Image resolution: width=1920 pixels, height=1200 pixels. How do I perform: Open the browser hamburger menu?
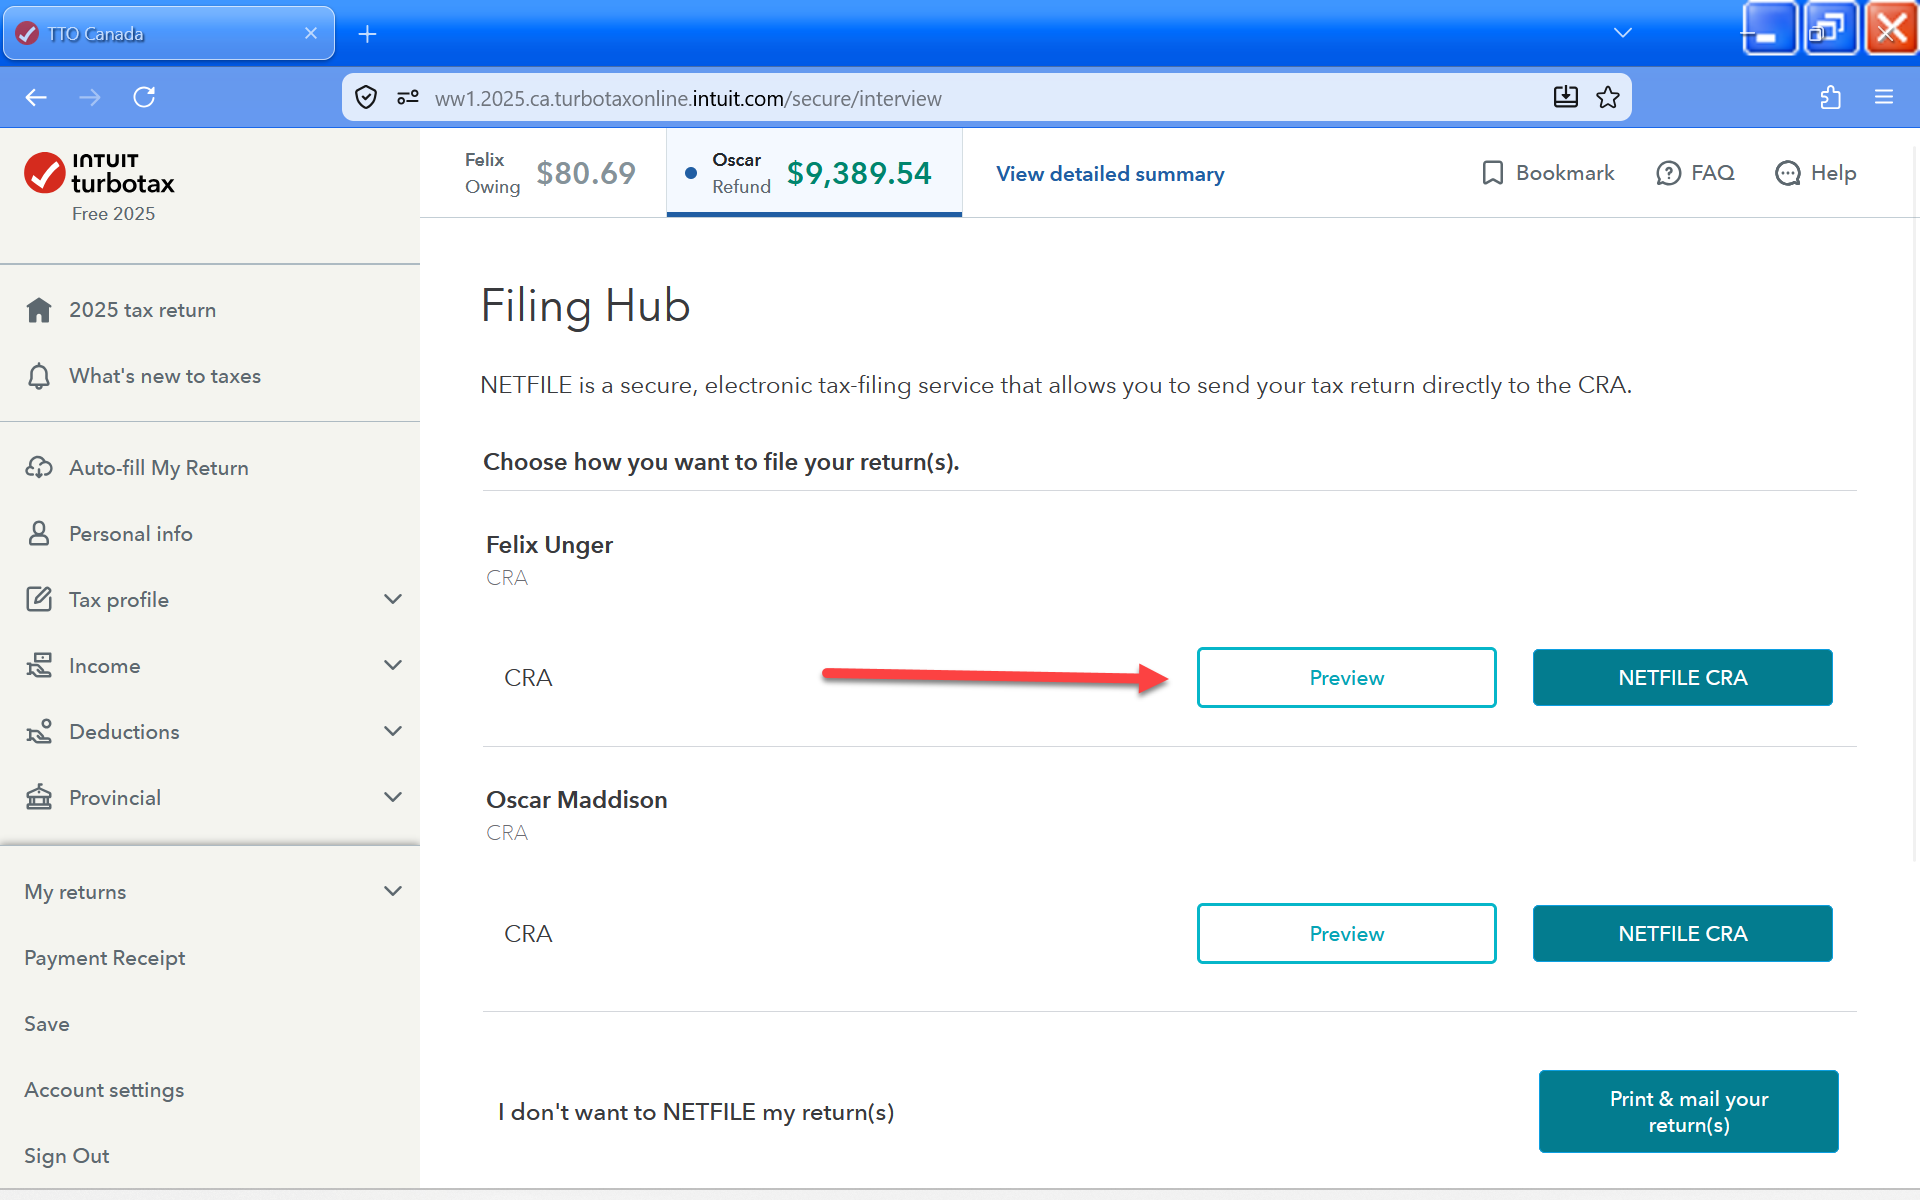(x=1884, y=97)
